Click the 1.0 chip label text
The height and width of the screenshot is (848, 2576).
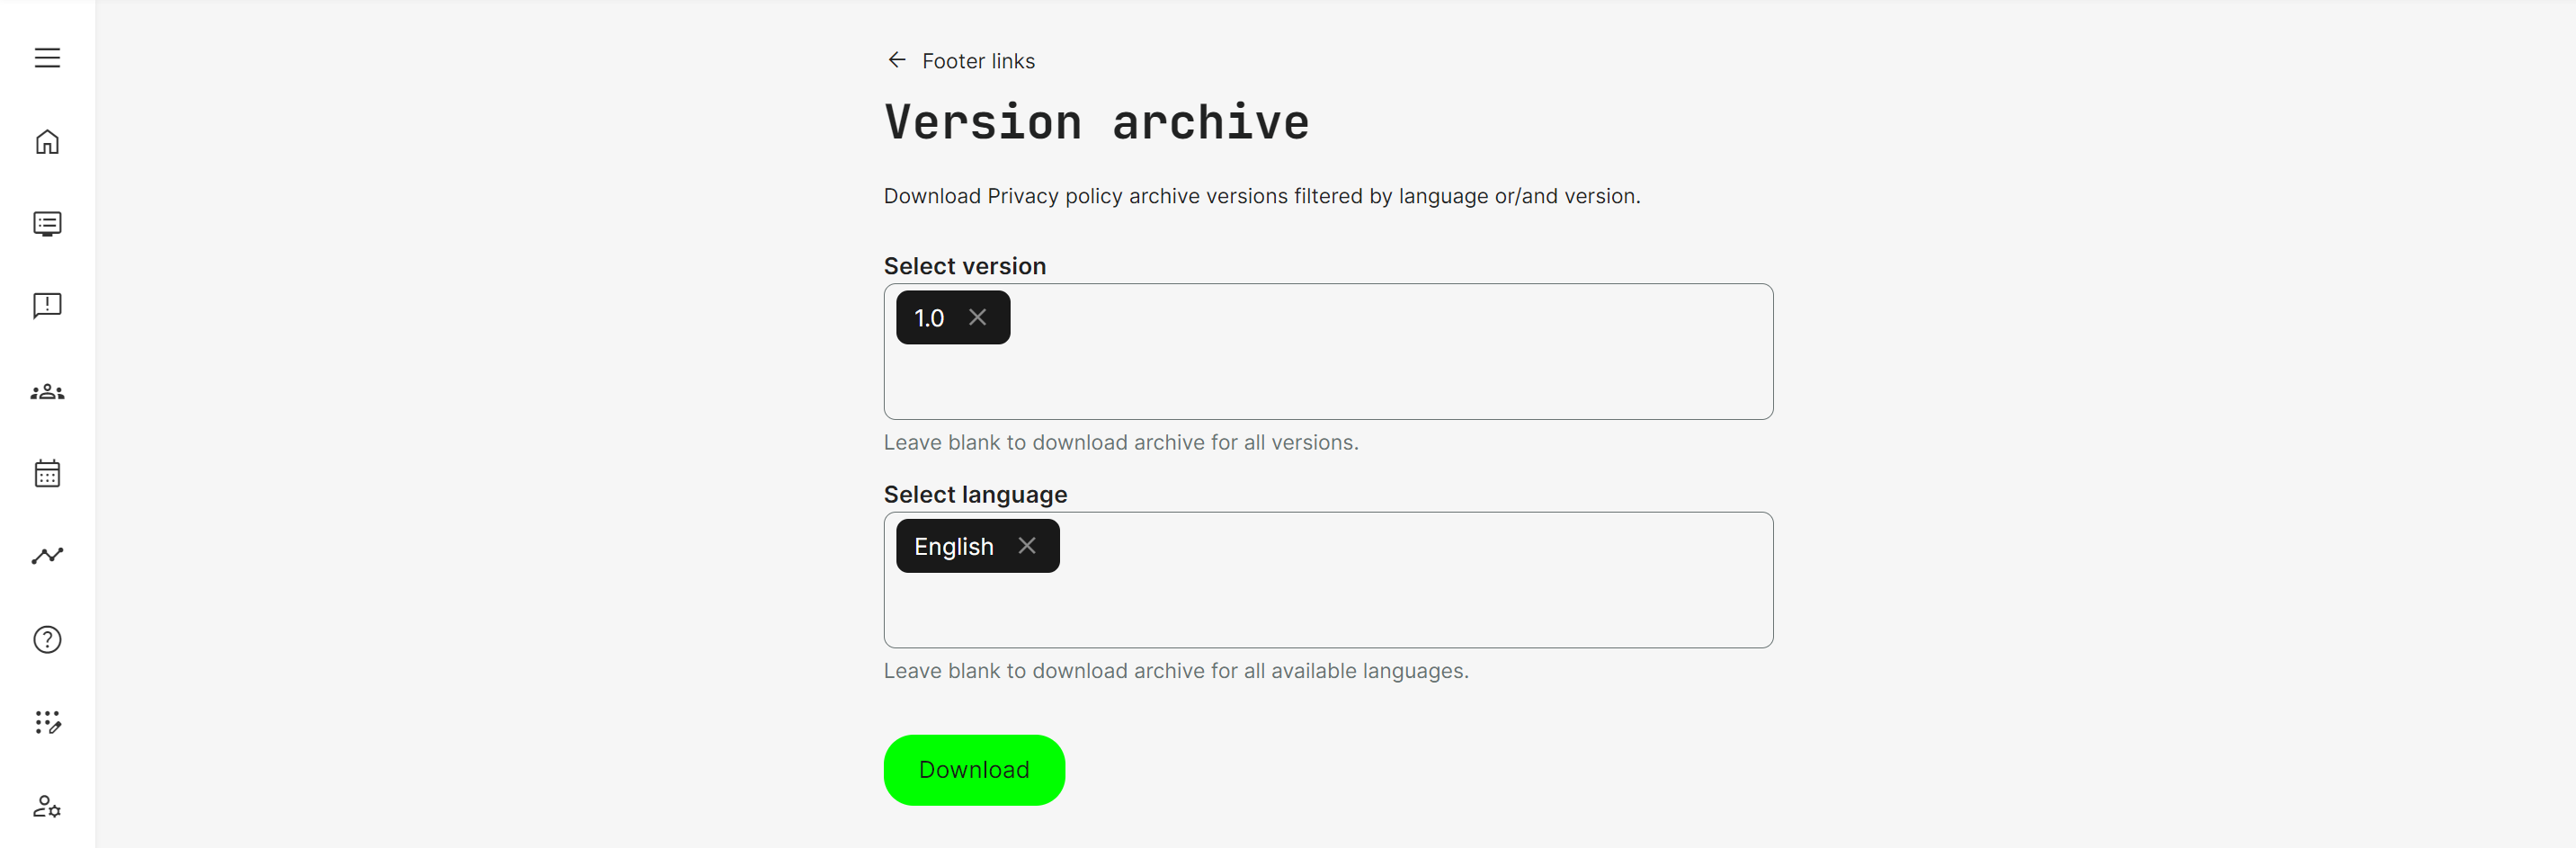tap(929, 318)
